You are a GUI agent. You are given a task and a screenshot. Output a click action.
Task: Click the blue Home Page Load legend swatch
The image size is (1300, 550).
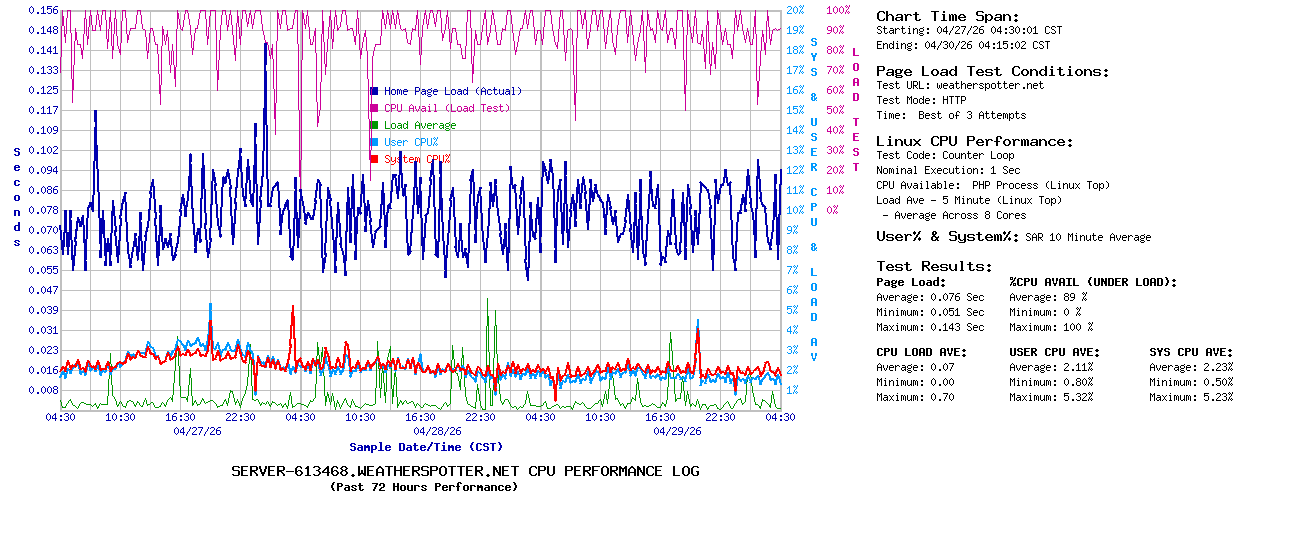(374, 91)
